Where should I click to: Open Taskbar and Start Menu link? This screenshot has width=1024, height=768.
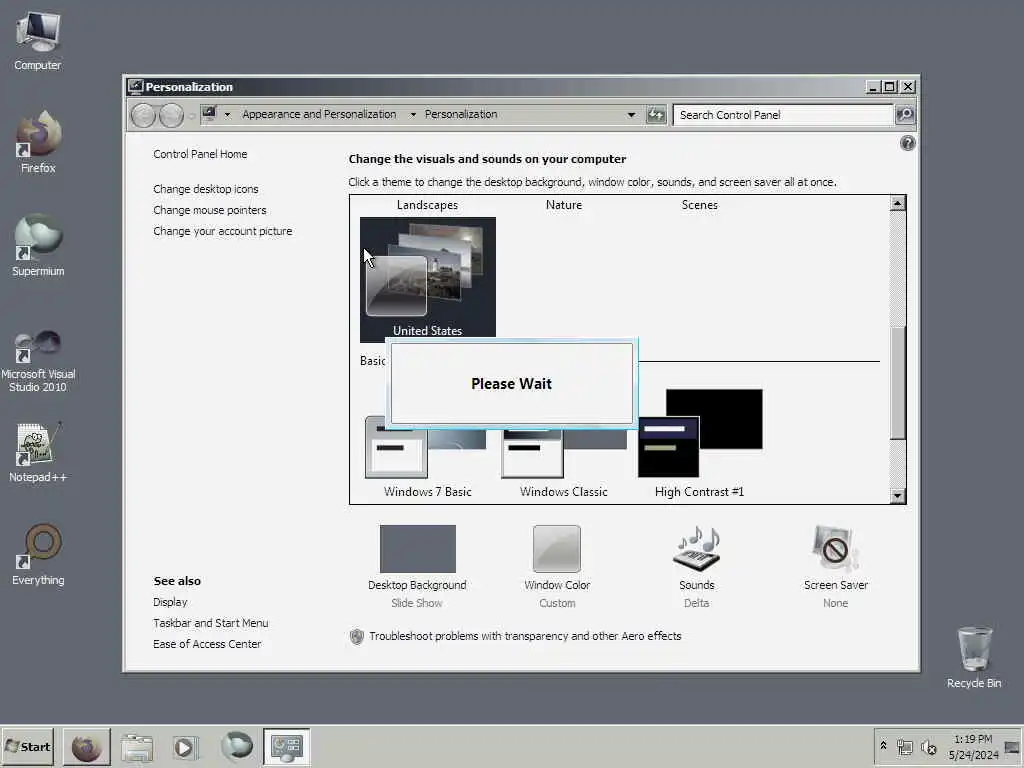click(210, 623)
